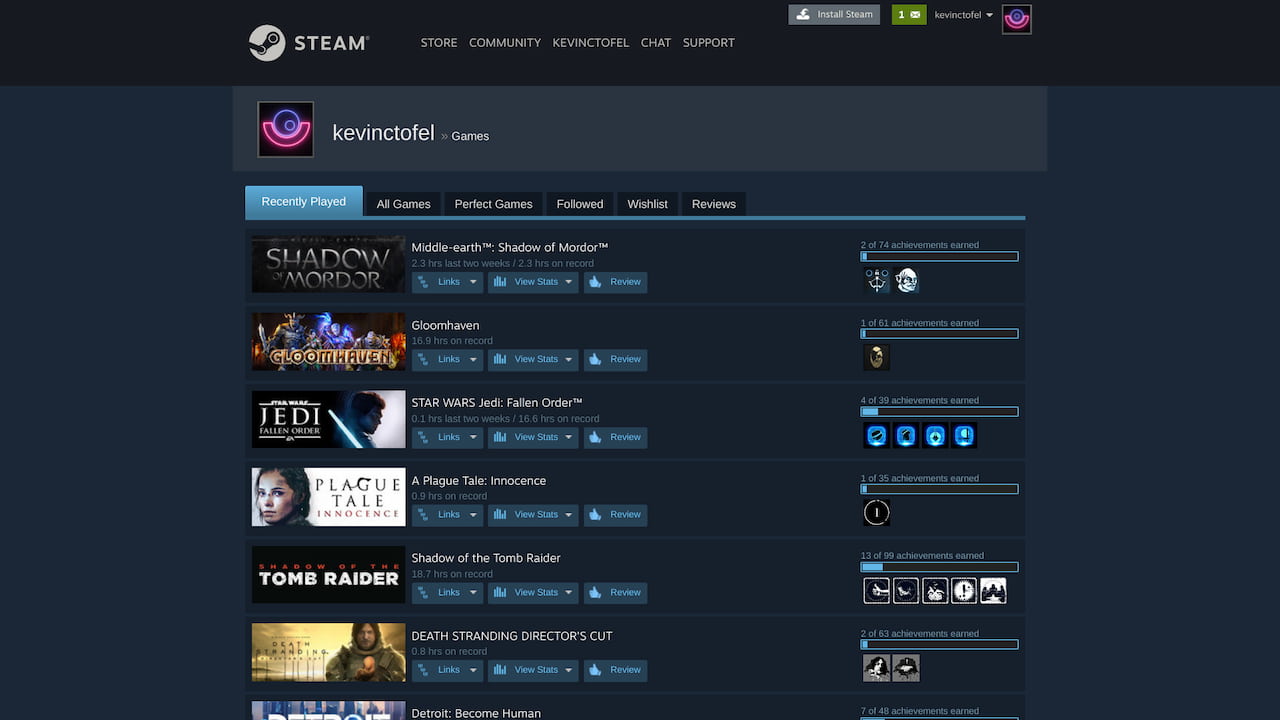Screen dimensions: 1280x720
Task: Switch to the Reviews tab
Action: point(714,204)
